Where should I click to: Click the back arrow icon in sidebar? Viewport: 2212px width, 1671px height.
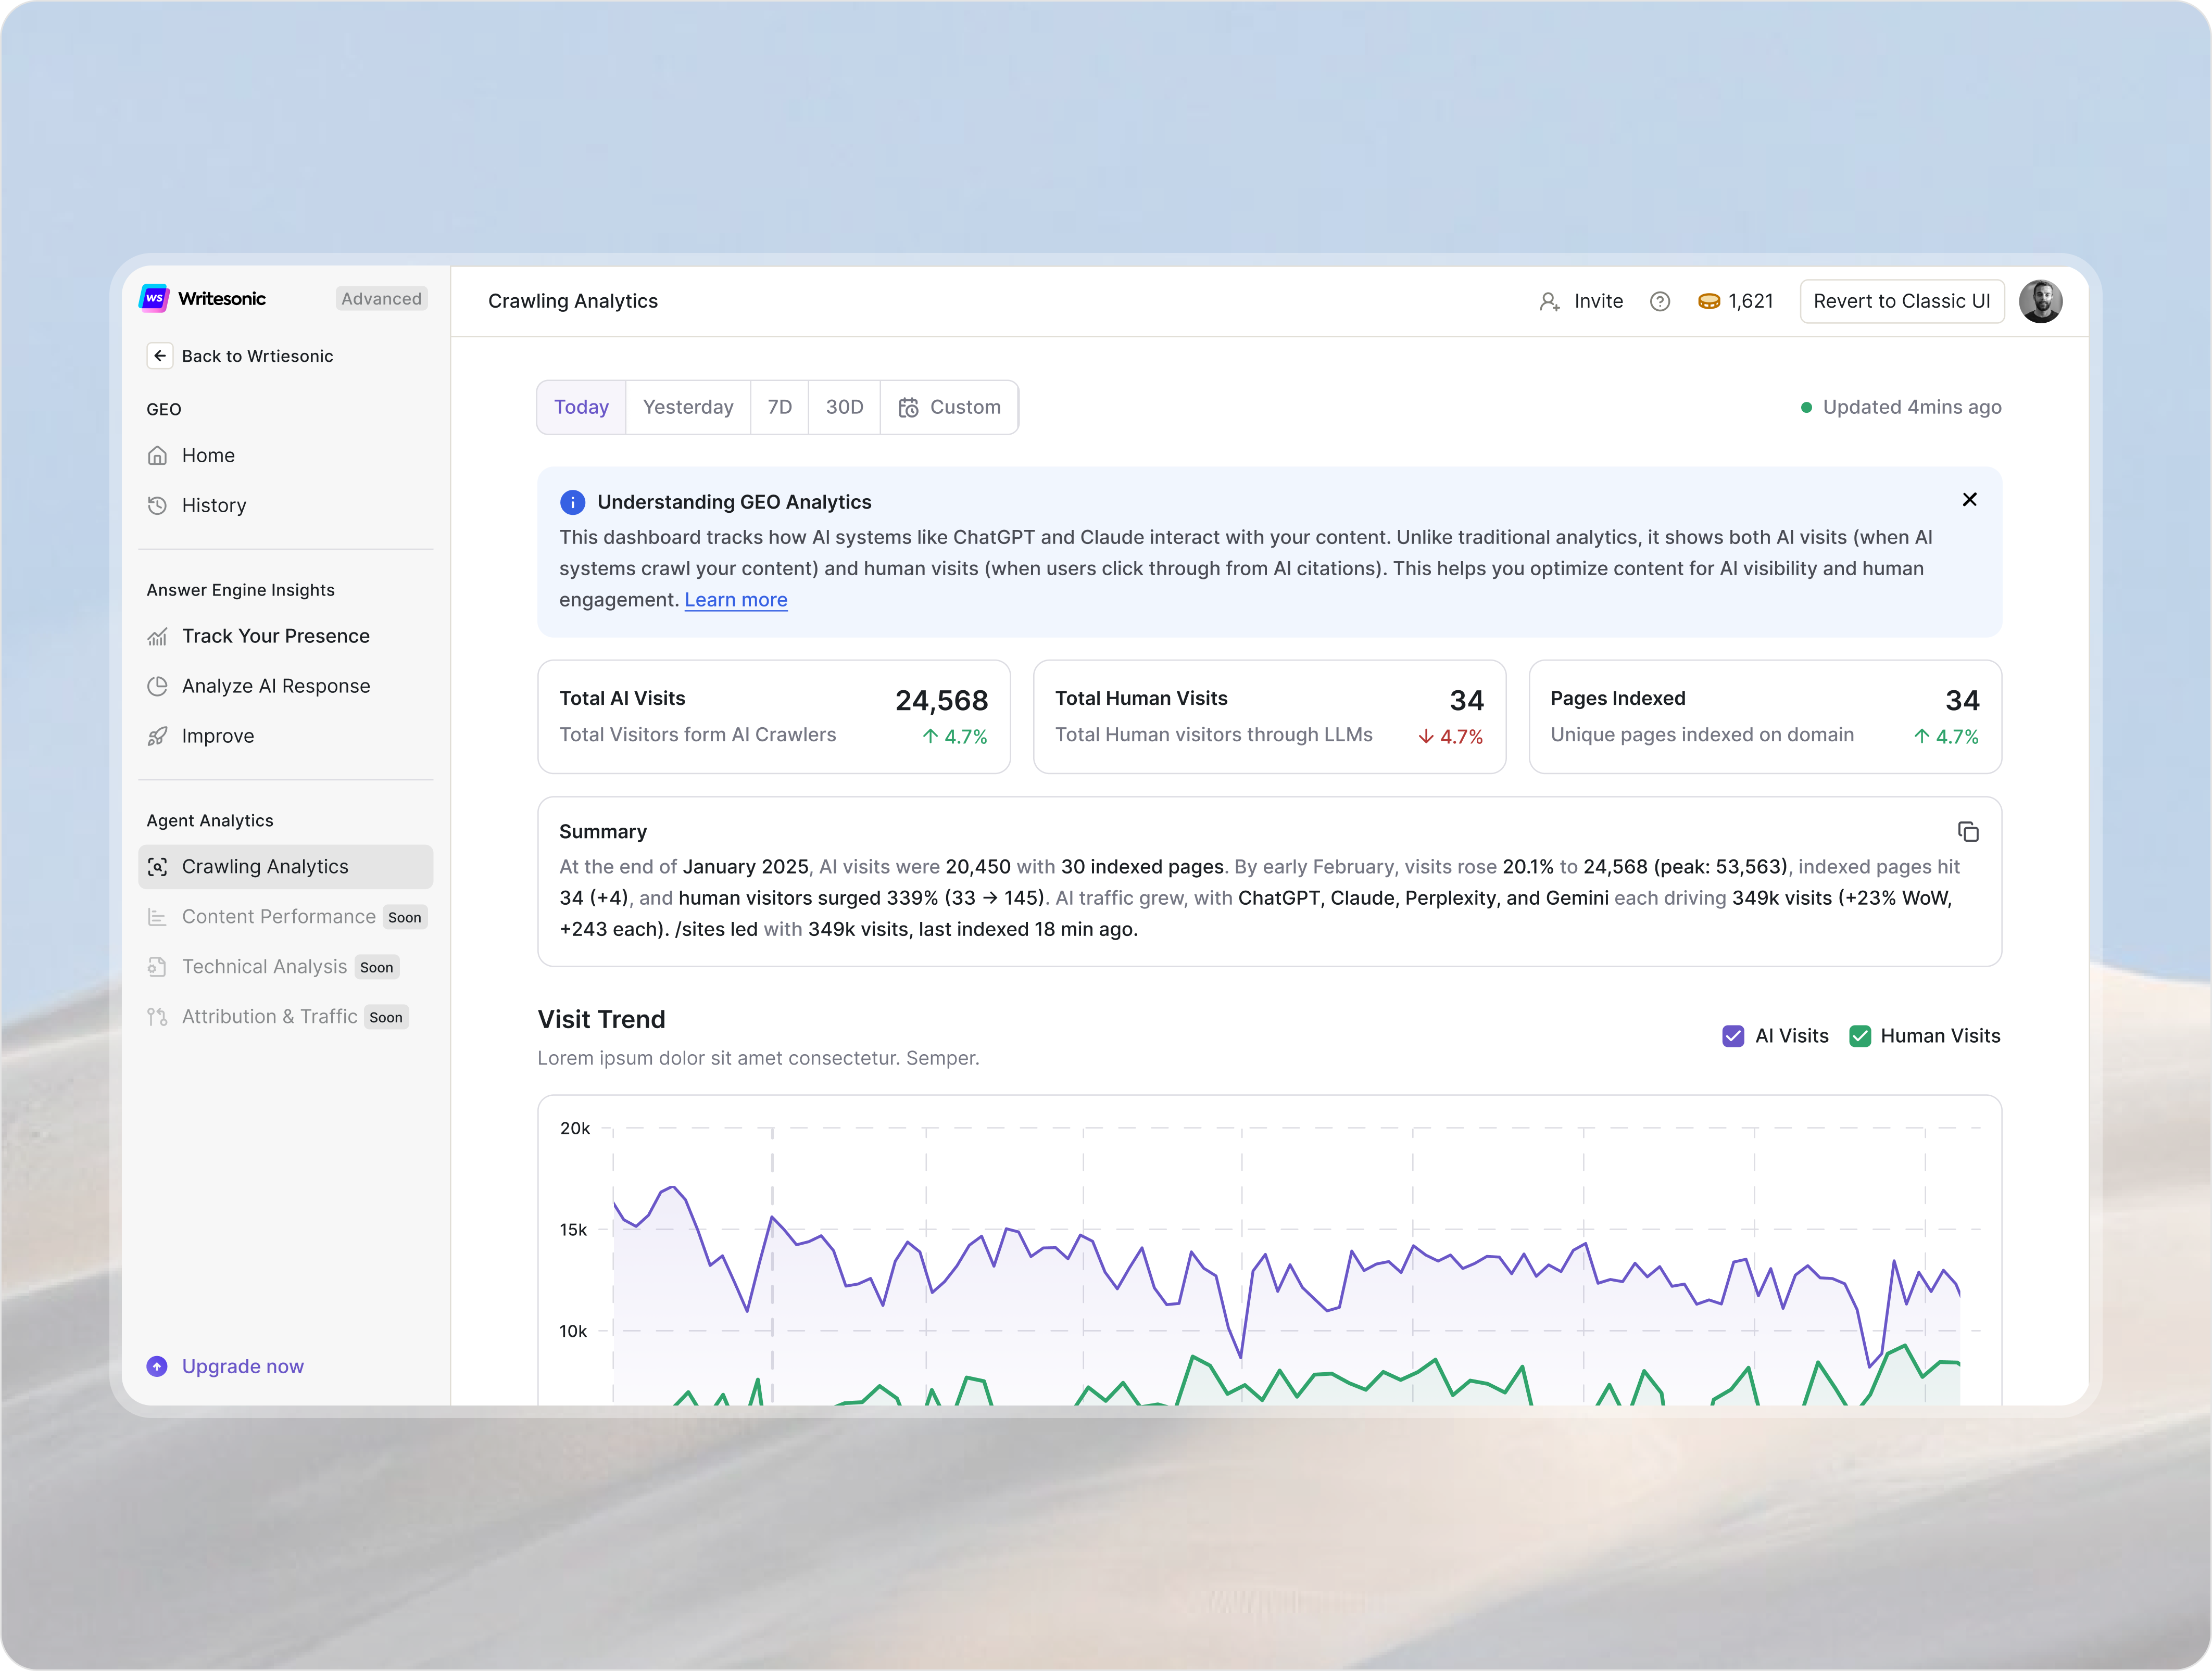[x=160, y=356]
